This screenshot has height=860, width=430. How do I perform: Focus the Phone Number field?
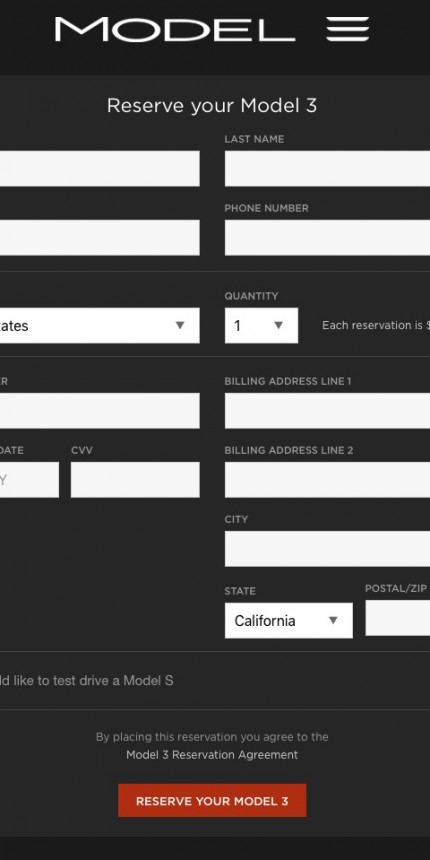(327, 237)
